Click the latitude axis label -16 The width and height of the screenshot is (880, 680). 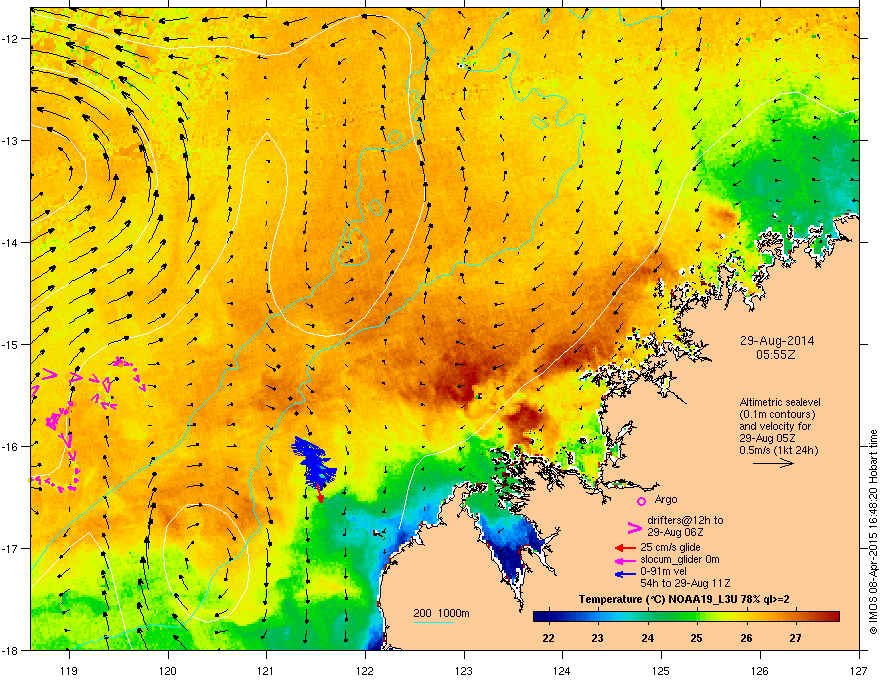[x=10, y=446]
